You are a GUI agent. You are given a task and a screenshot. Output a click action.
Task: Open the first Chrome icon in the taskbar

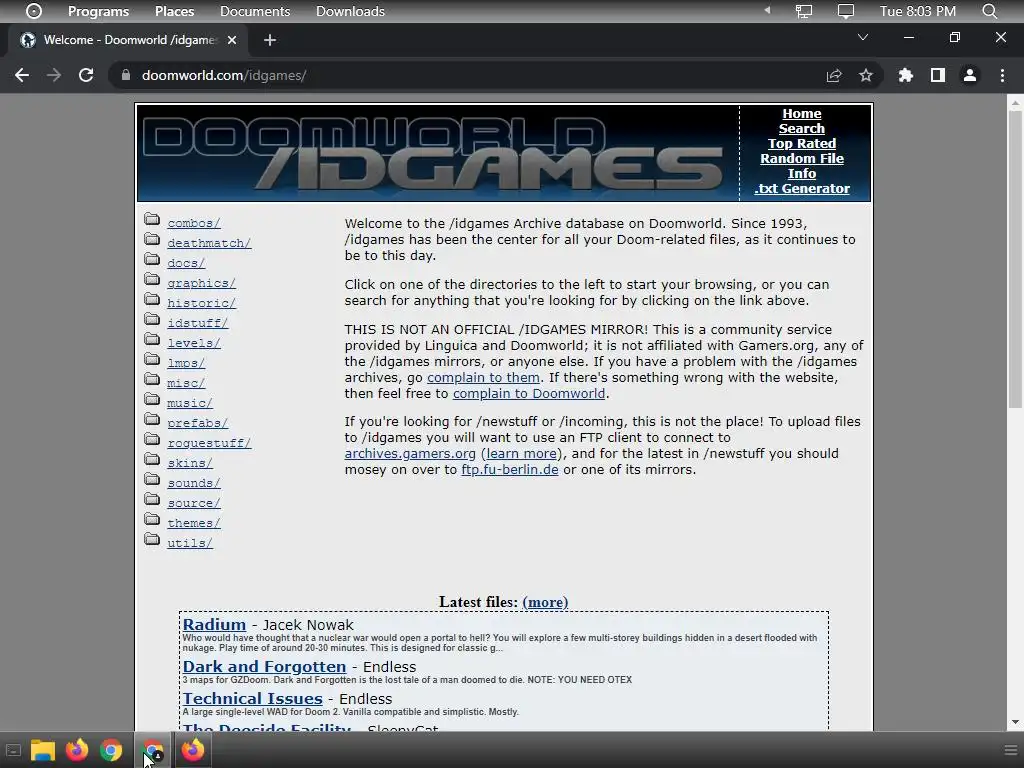tap(111, 750)
